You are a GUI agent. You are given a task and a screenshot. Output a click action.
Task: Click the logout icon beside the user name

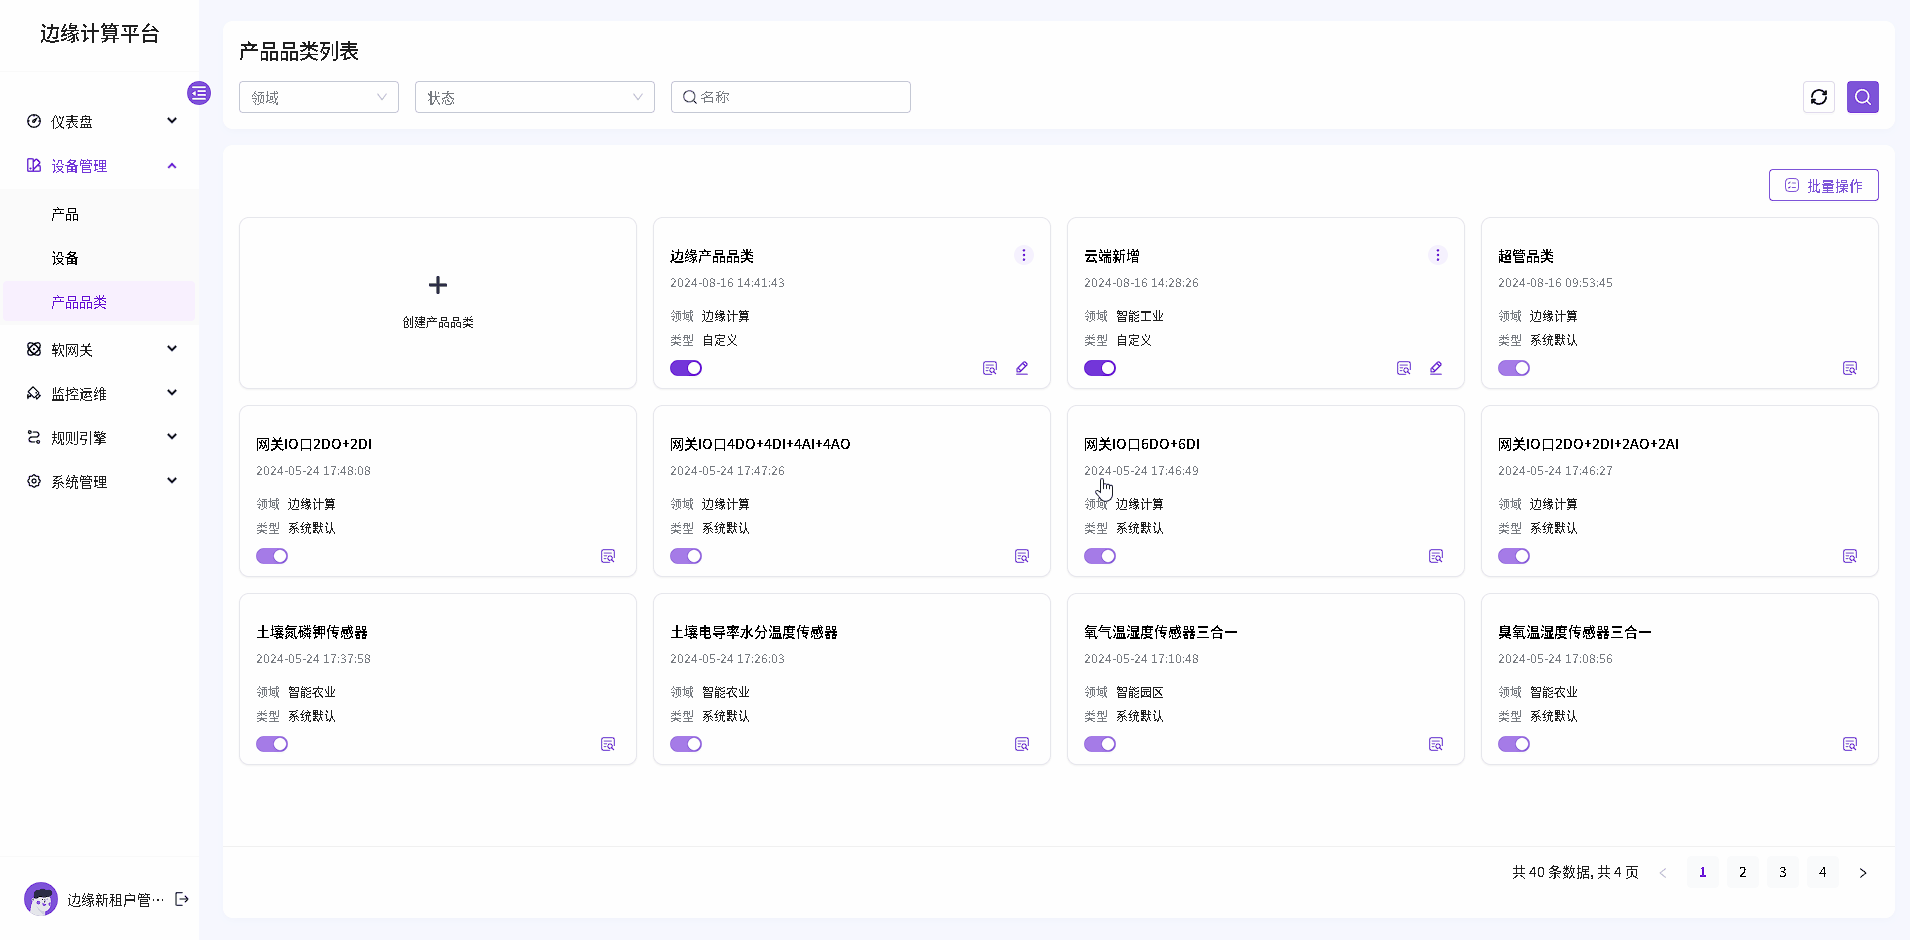click(x=182, y=899)
